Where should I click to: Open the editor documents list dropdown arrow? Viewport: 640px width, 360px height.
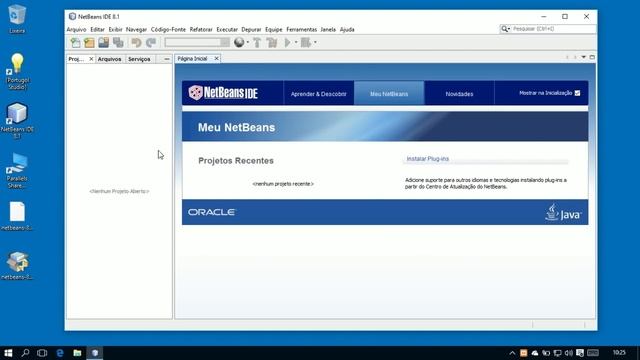[584, 57]
